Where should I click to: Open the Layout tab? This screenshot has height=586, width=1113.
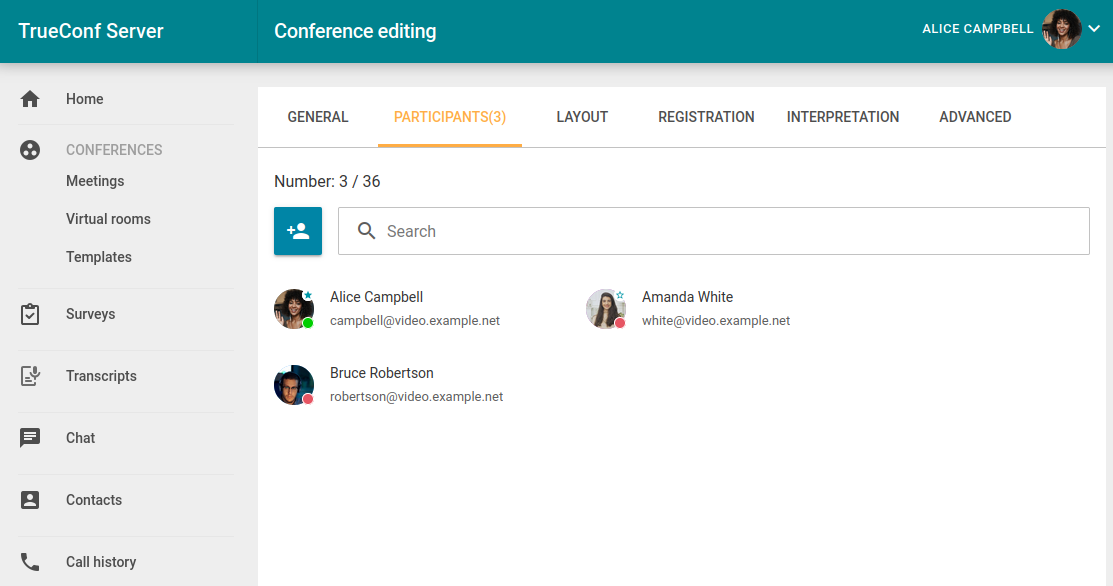coord(582,117)
